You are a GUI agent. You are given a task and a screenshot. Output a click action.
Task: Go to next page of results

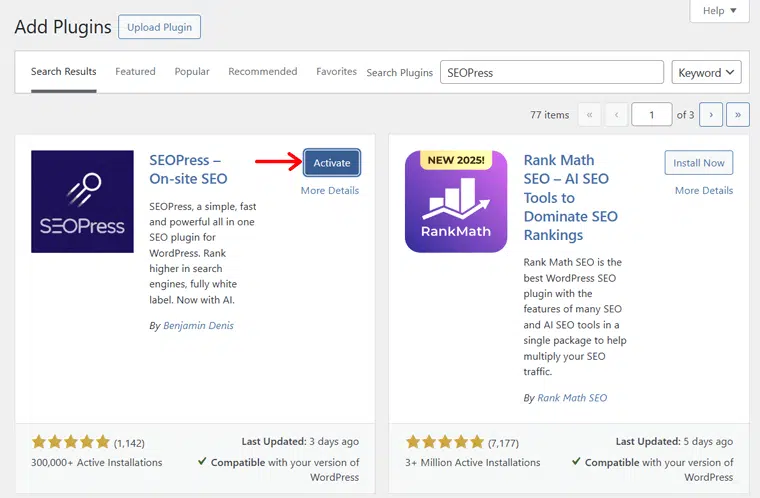coord(711,115)
